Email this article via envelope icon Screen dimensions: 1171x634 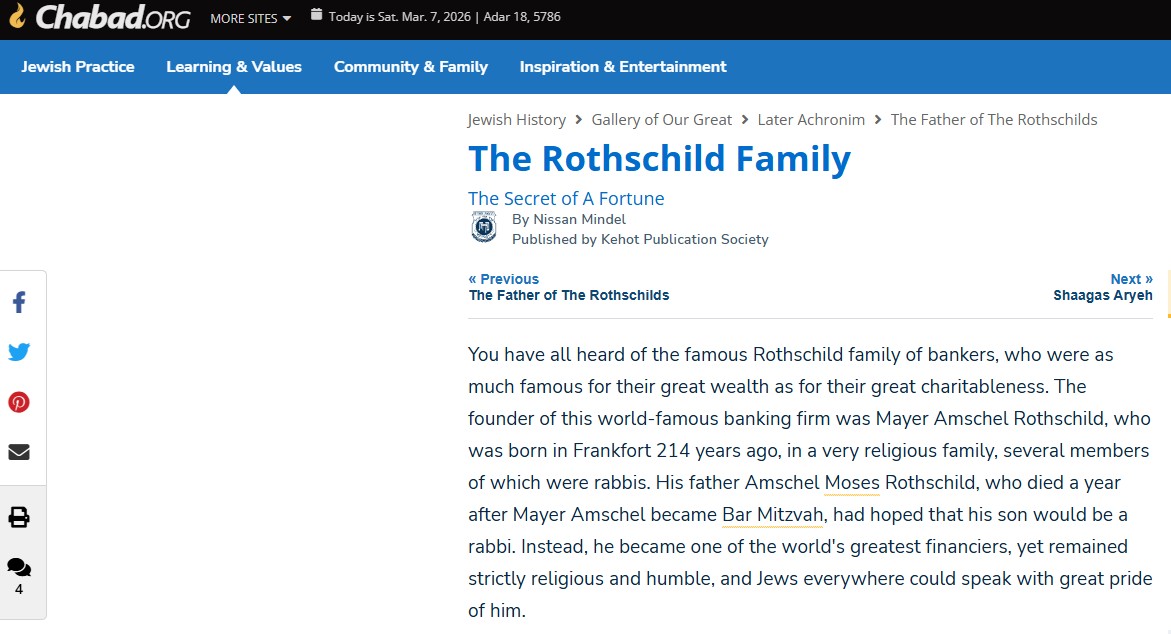(x=19, y=452)
